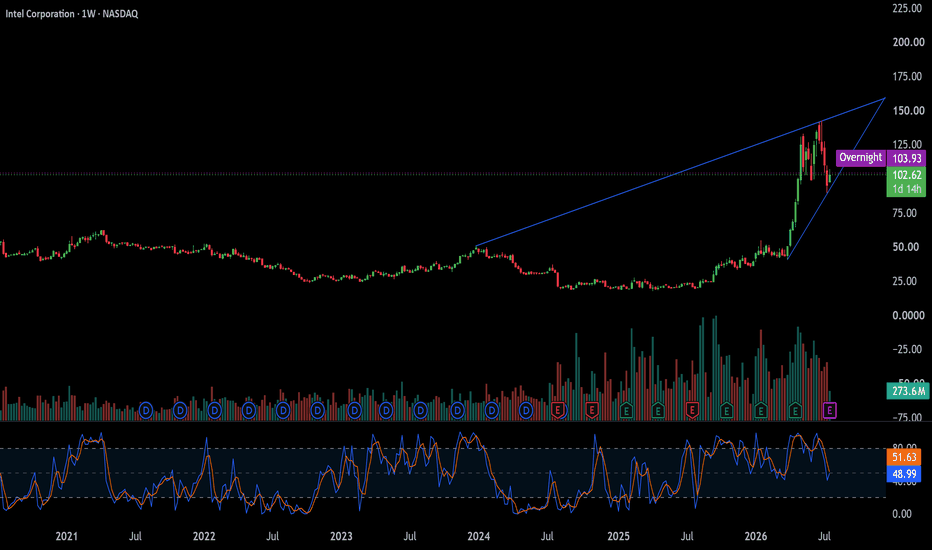
Task: Click the 103.93 overnight price tag
Action: point(906,158)
